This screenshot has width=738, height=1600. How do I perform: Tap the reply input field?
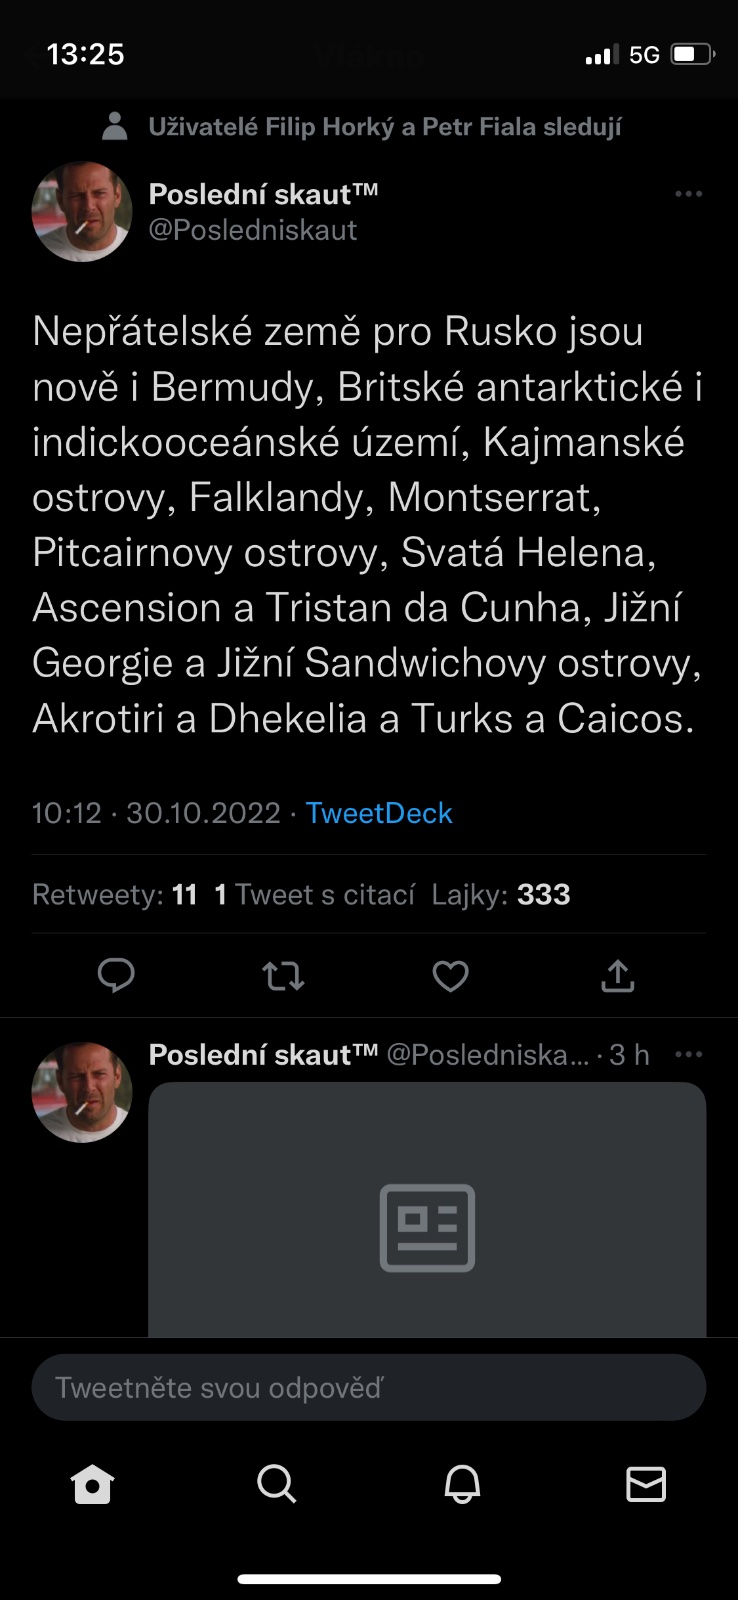pyautogui.click(x=368, y=1387)
